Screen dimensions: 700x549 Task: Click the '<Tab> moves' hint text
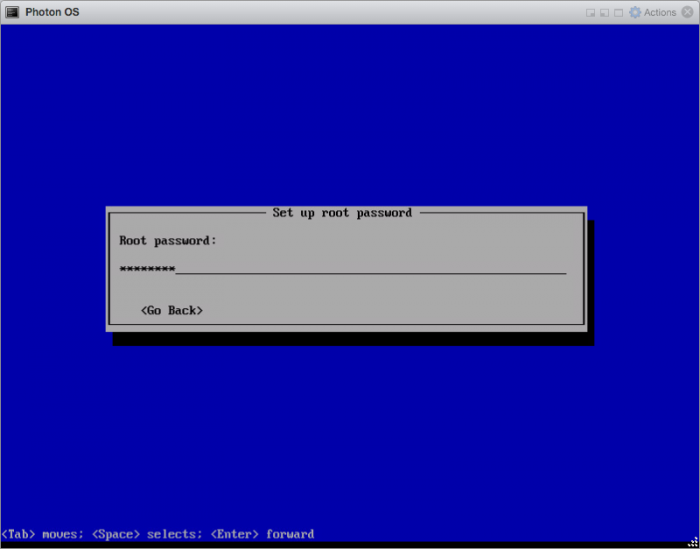(42, 534)
